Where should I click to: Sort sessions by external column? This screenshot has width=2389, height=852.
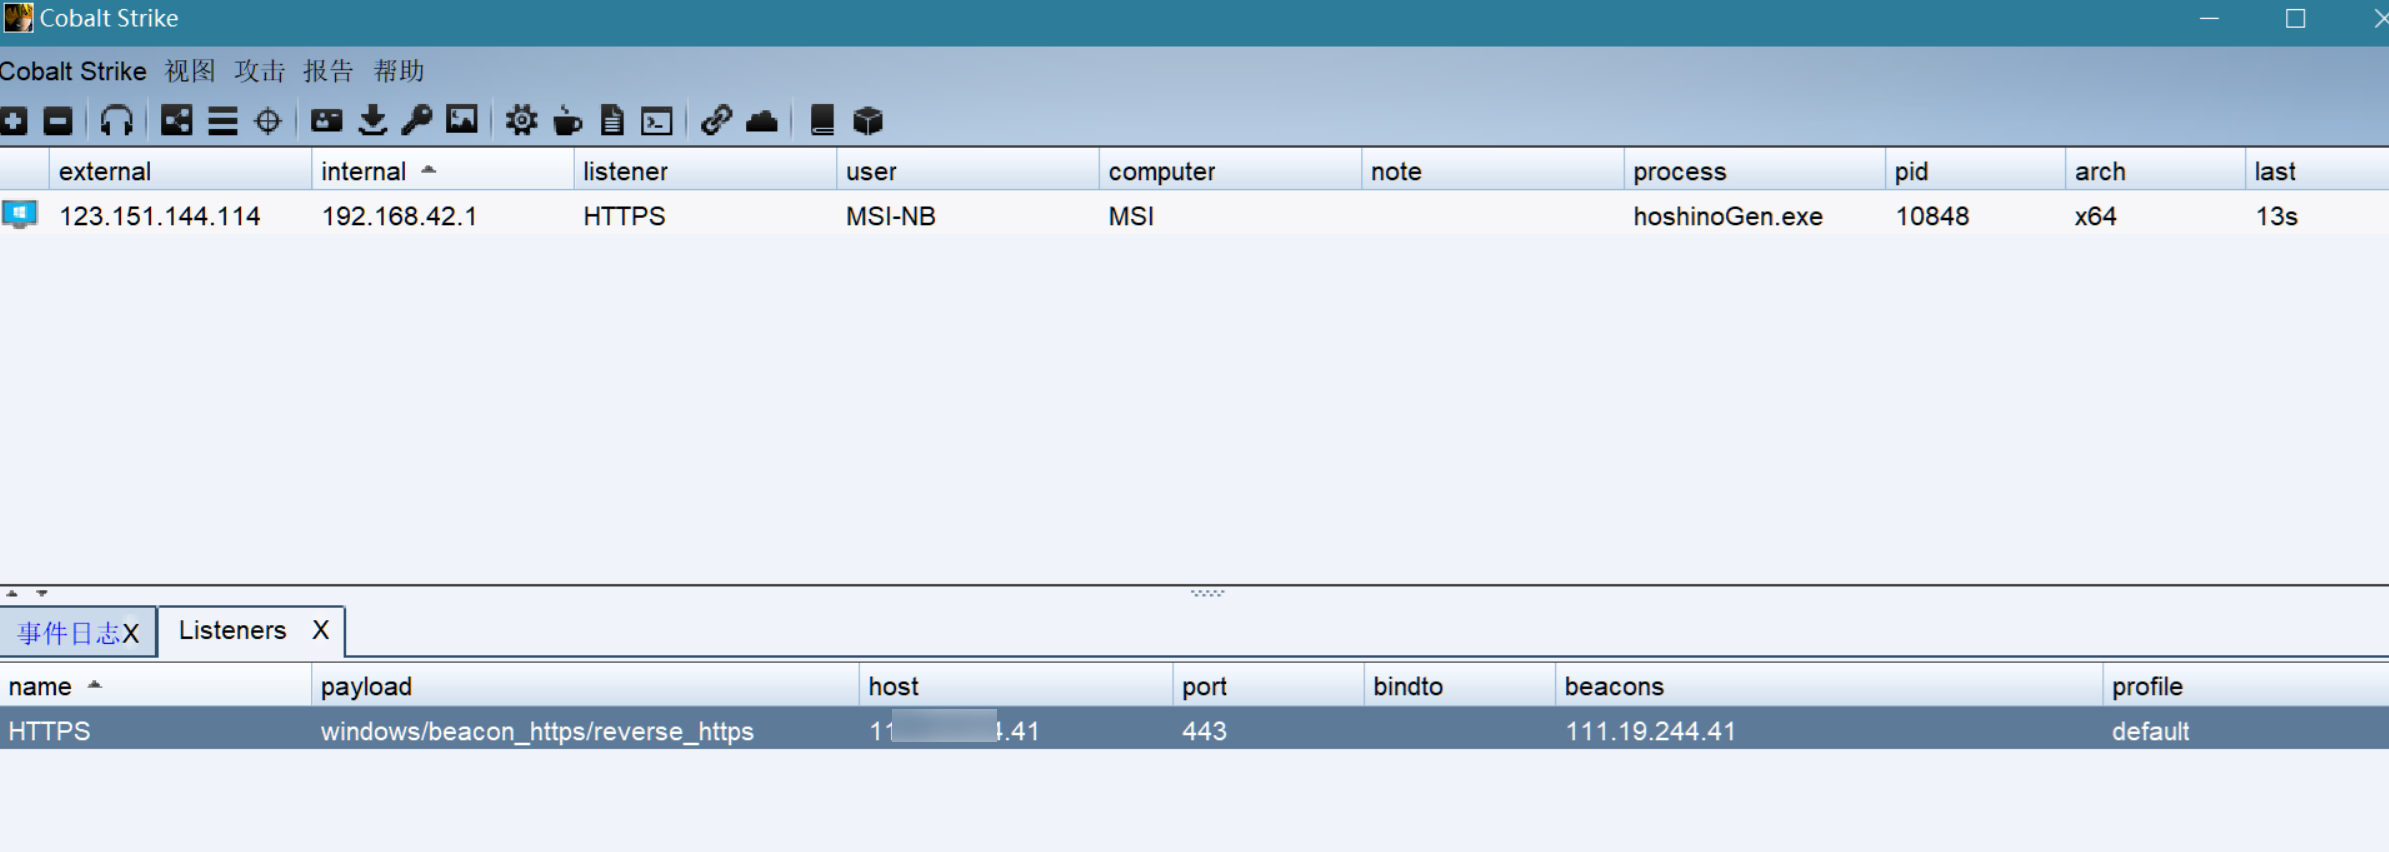(180, 171)
